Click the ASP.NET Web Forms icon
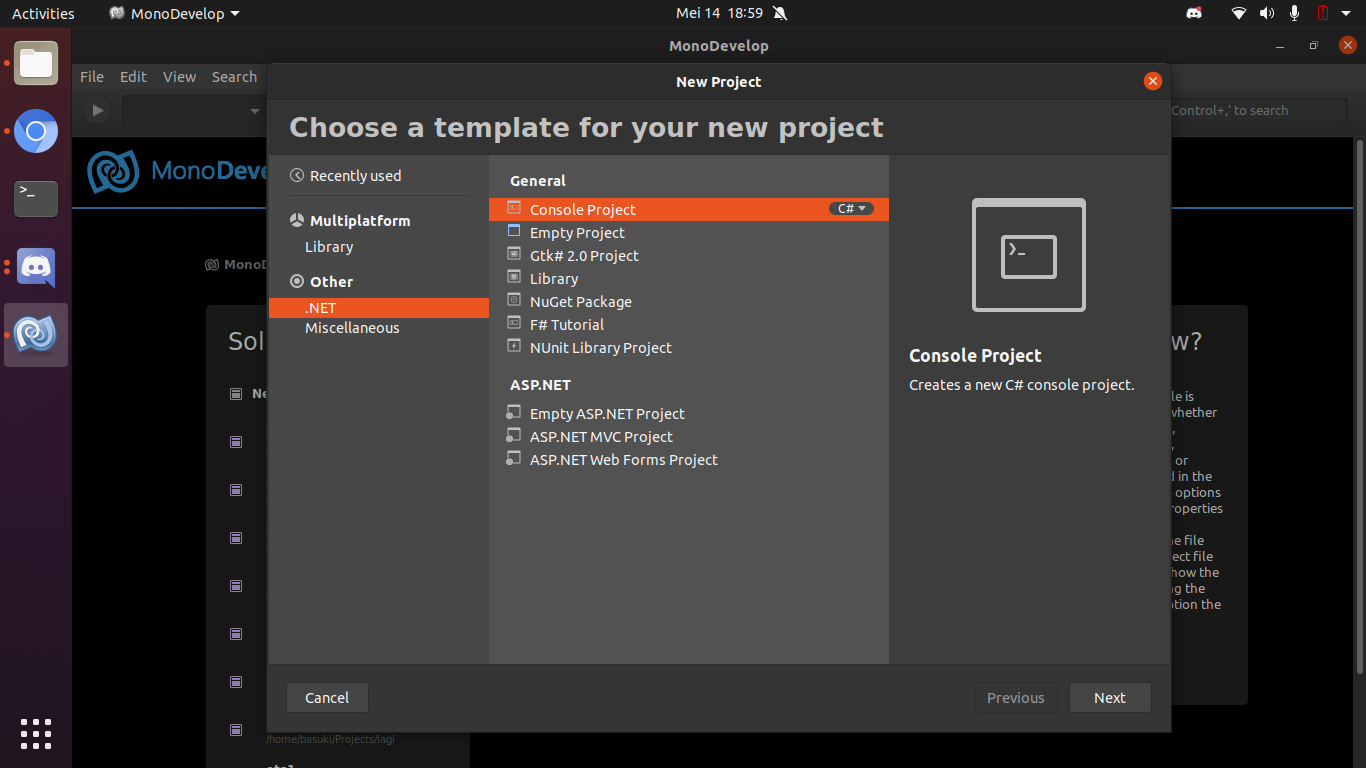 point(514,458)
